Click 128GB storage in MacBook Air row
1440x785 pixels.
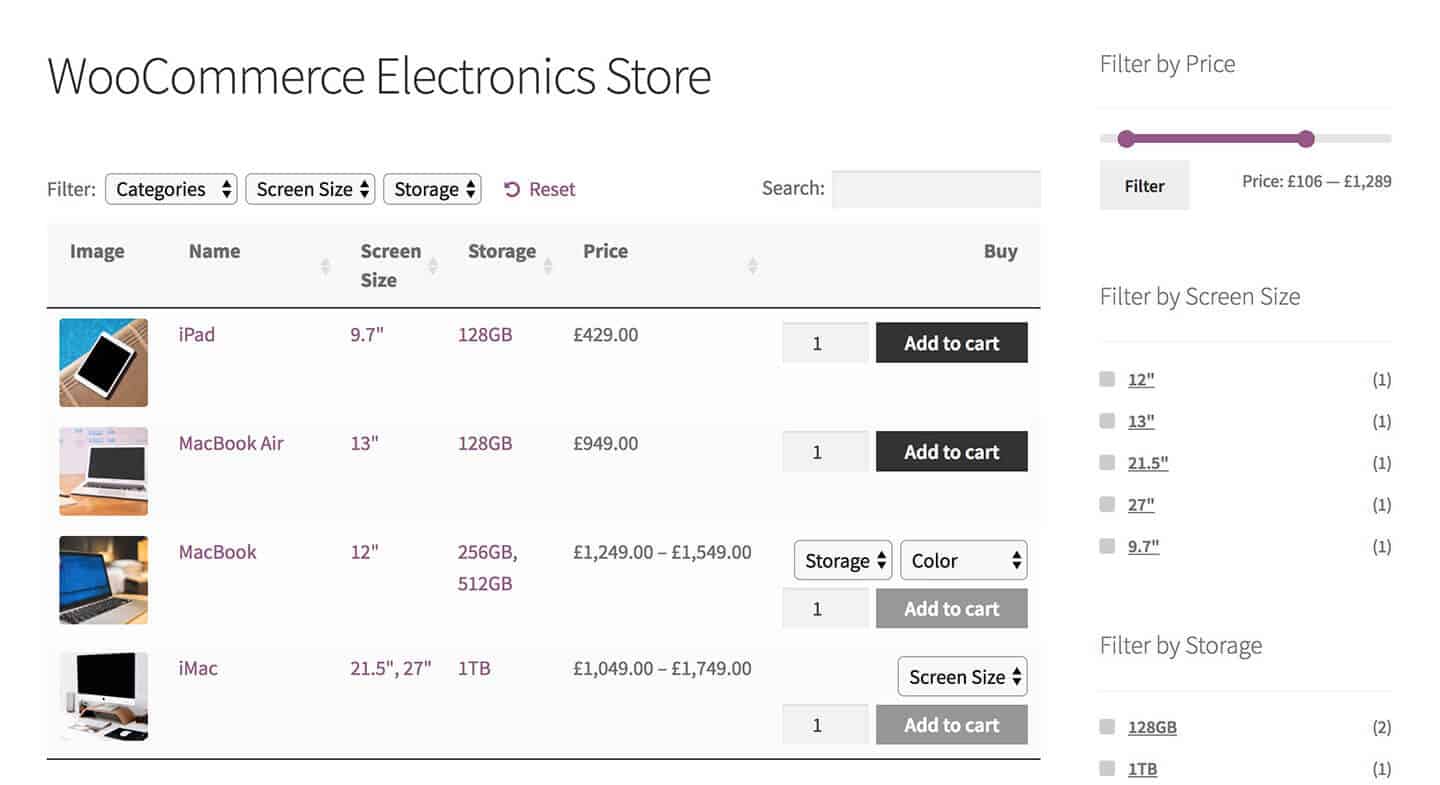(485, 443)
